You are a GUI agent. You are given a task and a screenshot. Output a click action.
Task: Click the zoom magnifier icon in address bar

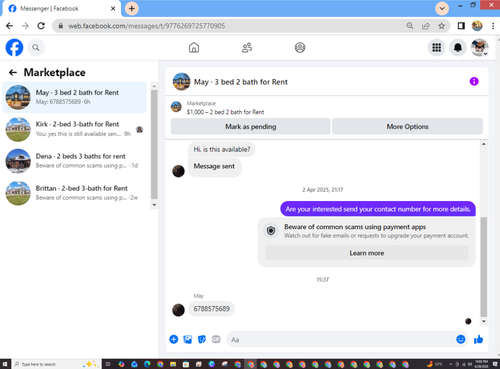(x=410, y=26)
